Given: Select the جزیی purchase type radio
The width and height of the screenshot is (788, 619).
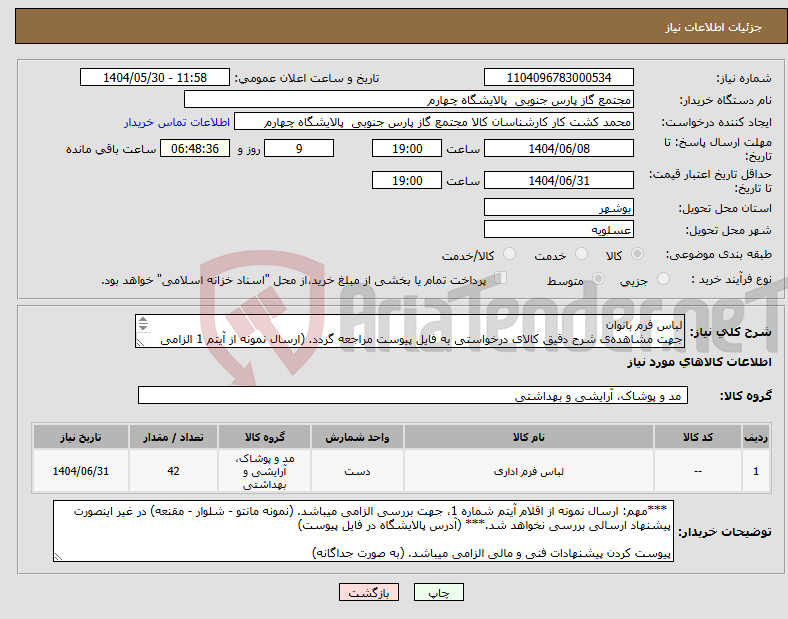Looking at the screenshot, I should pyautogui.click(x=663, y=279).
